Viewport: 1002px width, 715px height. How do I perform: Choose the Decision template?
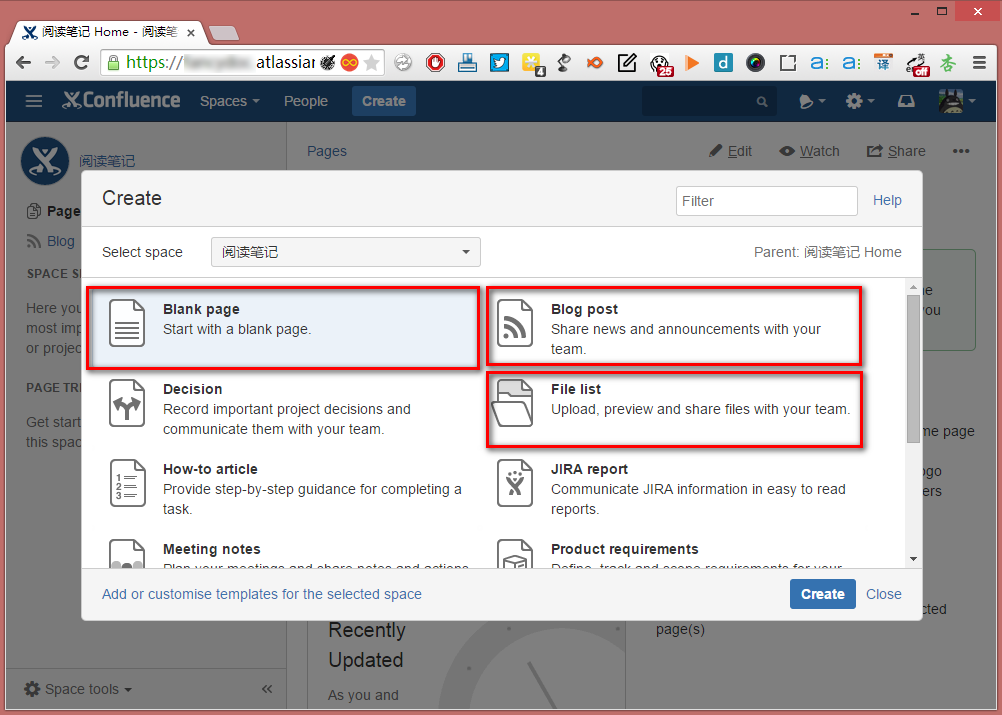pyautogui.click(x=282, y=408)
